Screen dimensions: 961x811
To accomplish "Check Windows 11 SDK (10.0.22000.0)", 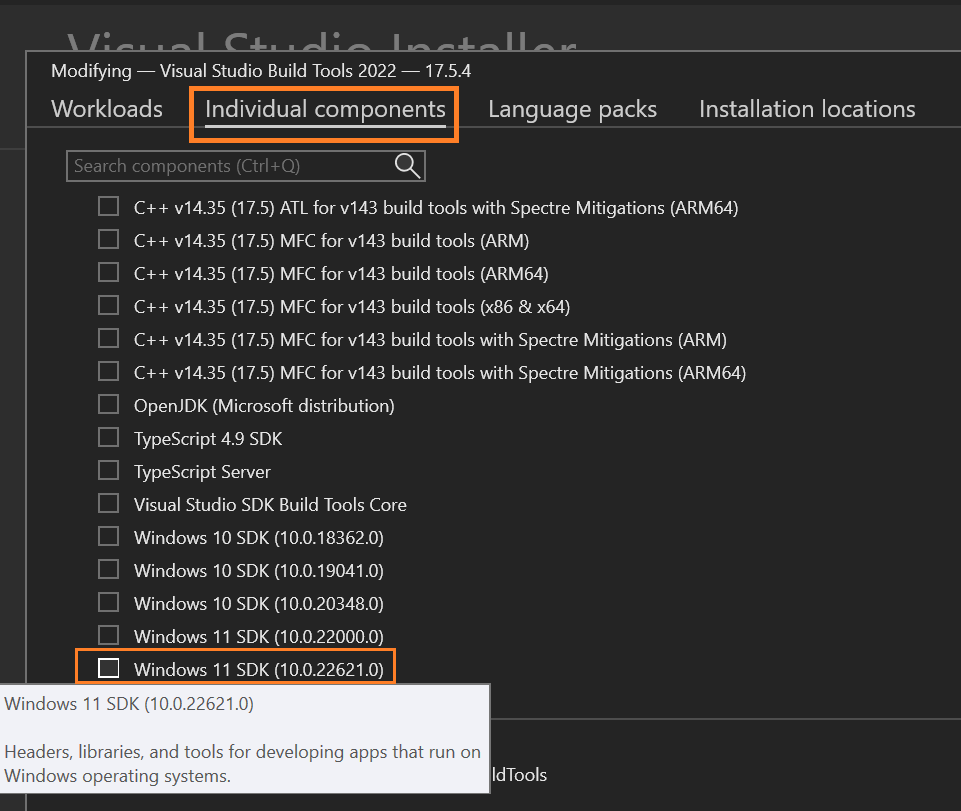I will [109, 635].
